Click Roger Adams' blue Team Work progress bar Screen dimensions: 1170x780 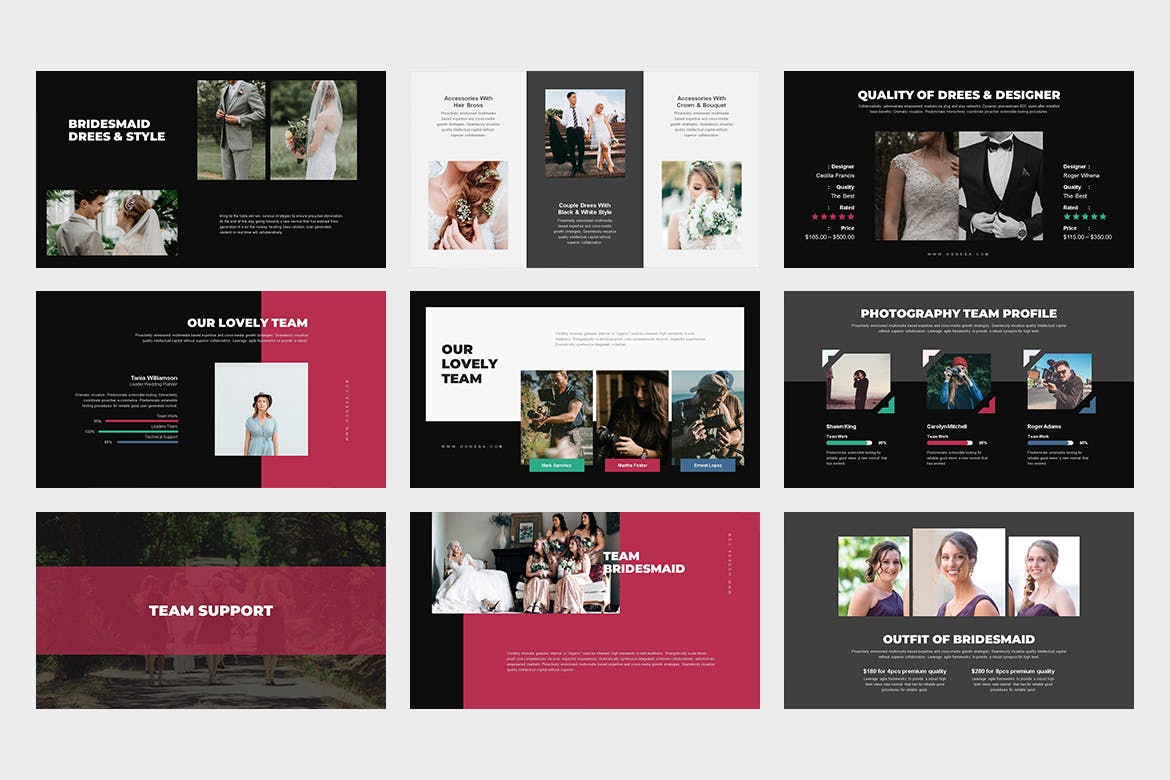point(1050,442)
